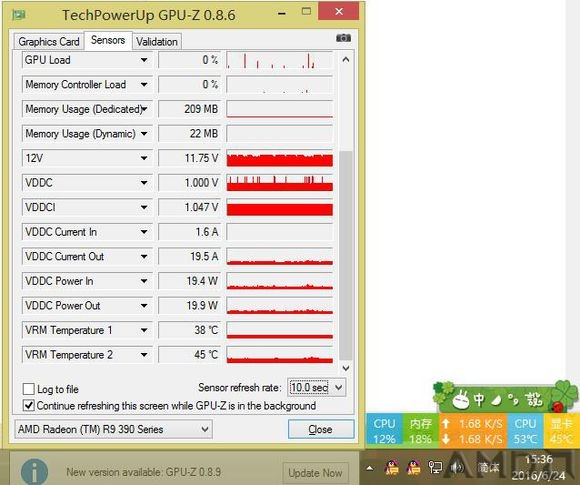Open the Memory Controller Load dropdown
Screen dimensions: 580x485
(x=144, y=84)
